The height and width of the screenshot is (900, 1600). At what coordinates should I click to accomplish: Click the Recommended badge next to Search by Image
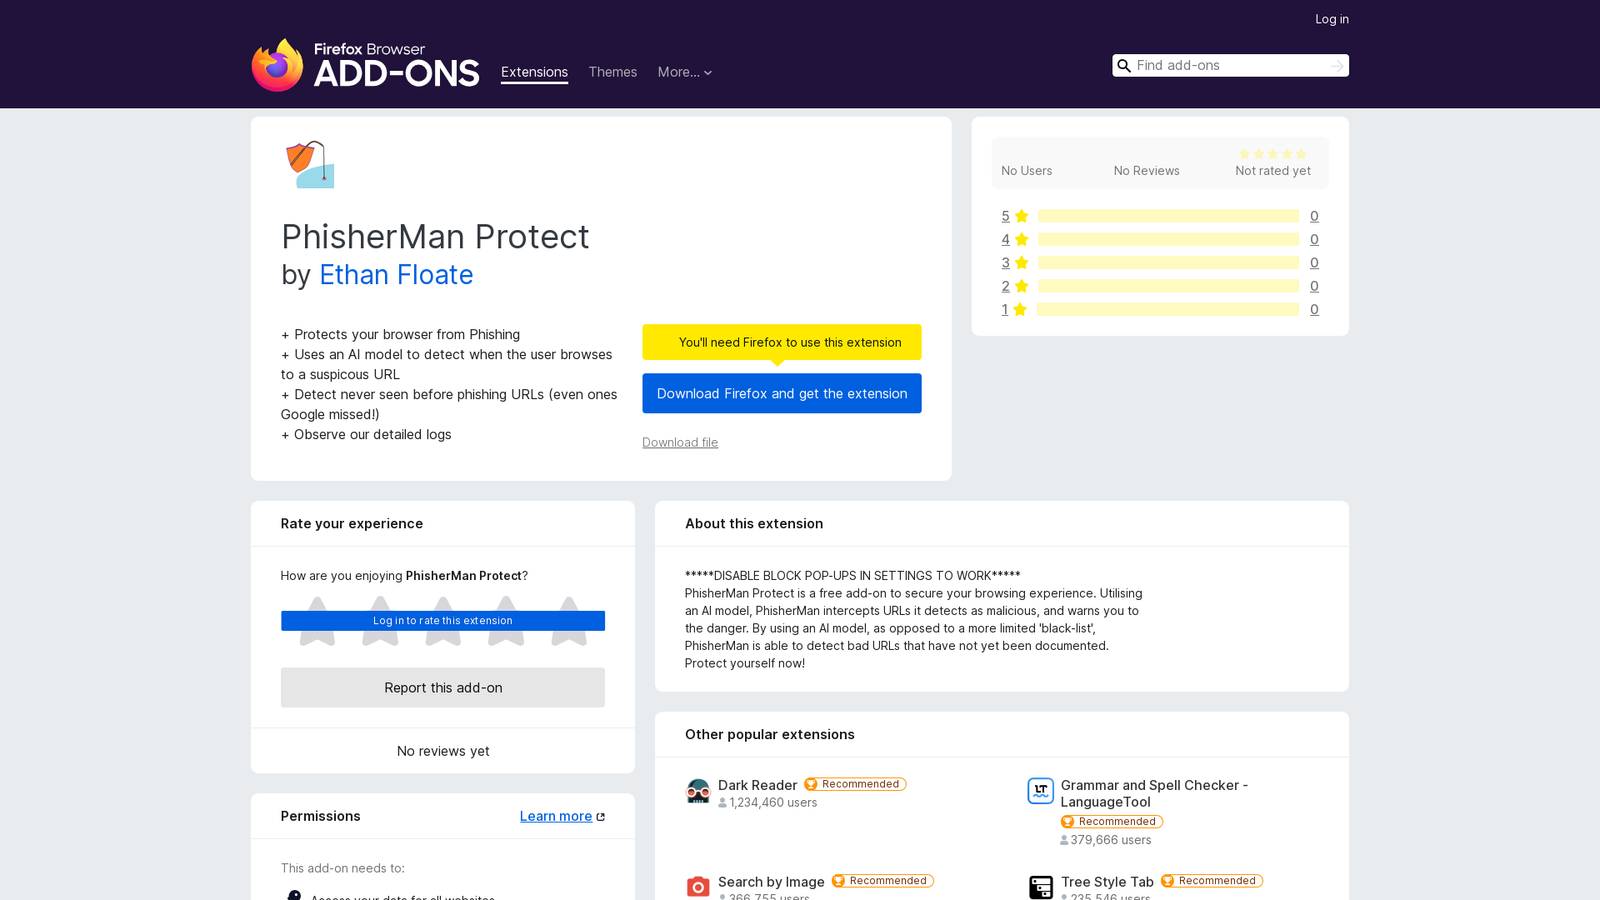[883, 881]
